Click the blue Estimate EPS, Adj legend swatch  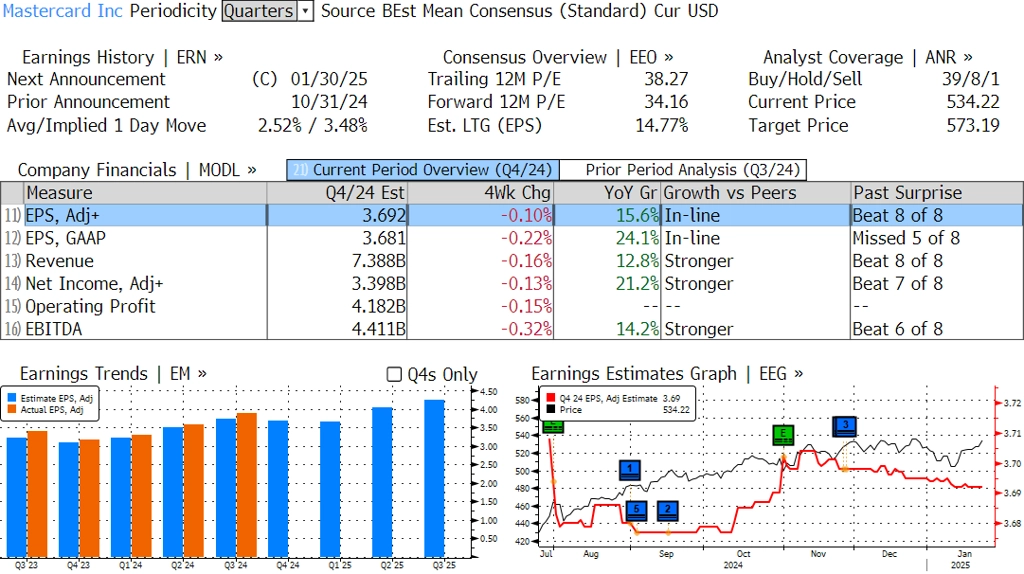point(12,398)
